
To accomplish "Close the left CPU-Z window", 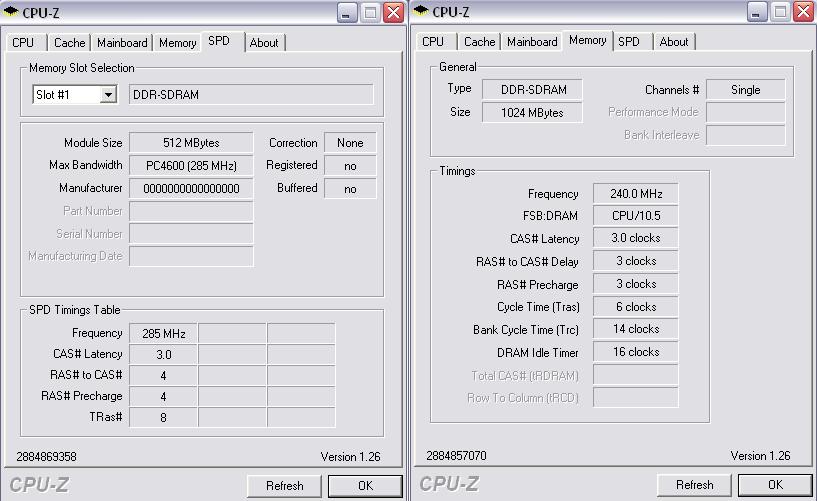I will [x=393, y=13].
